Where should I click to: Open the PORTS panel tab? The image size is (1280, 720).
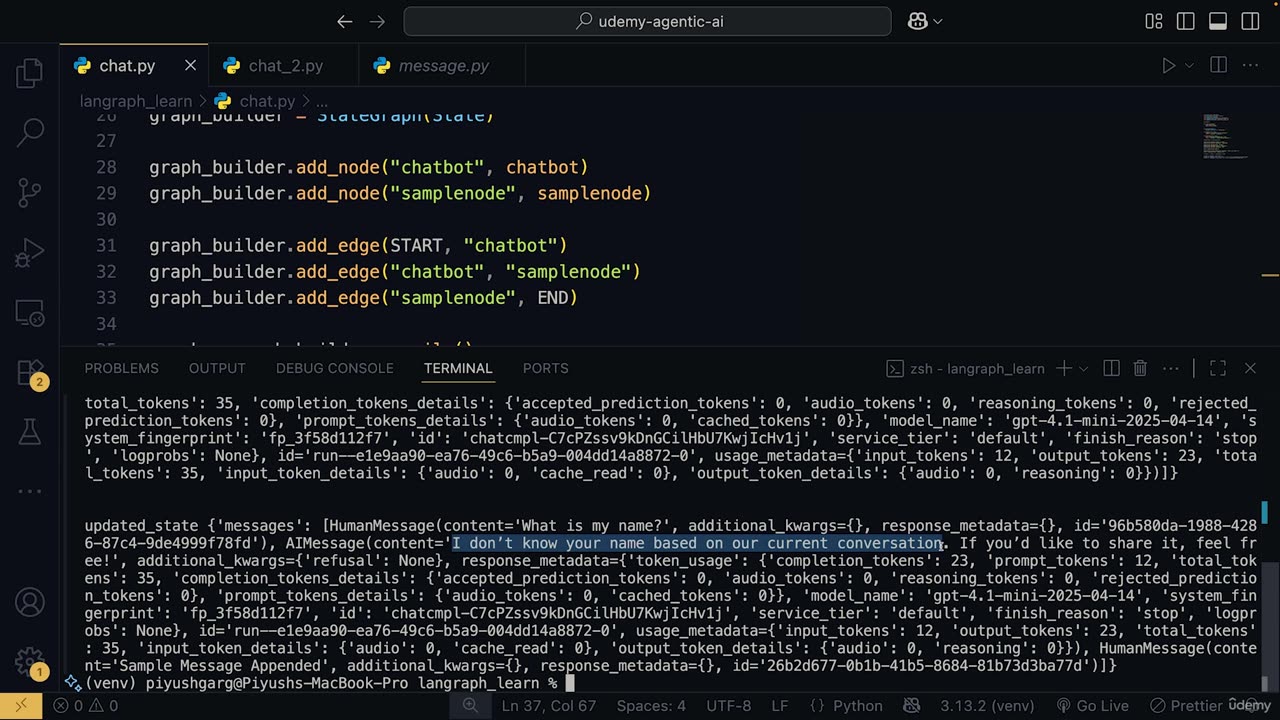(x=545, y=368)
